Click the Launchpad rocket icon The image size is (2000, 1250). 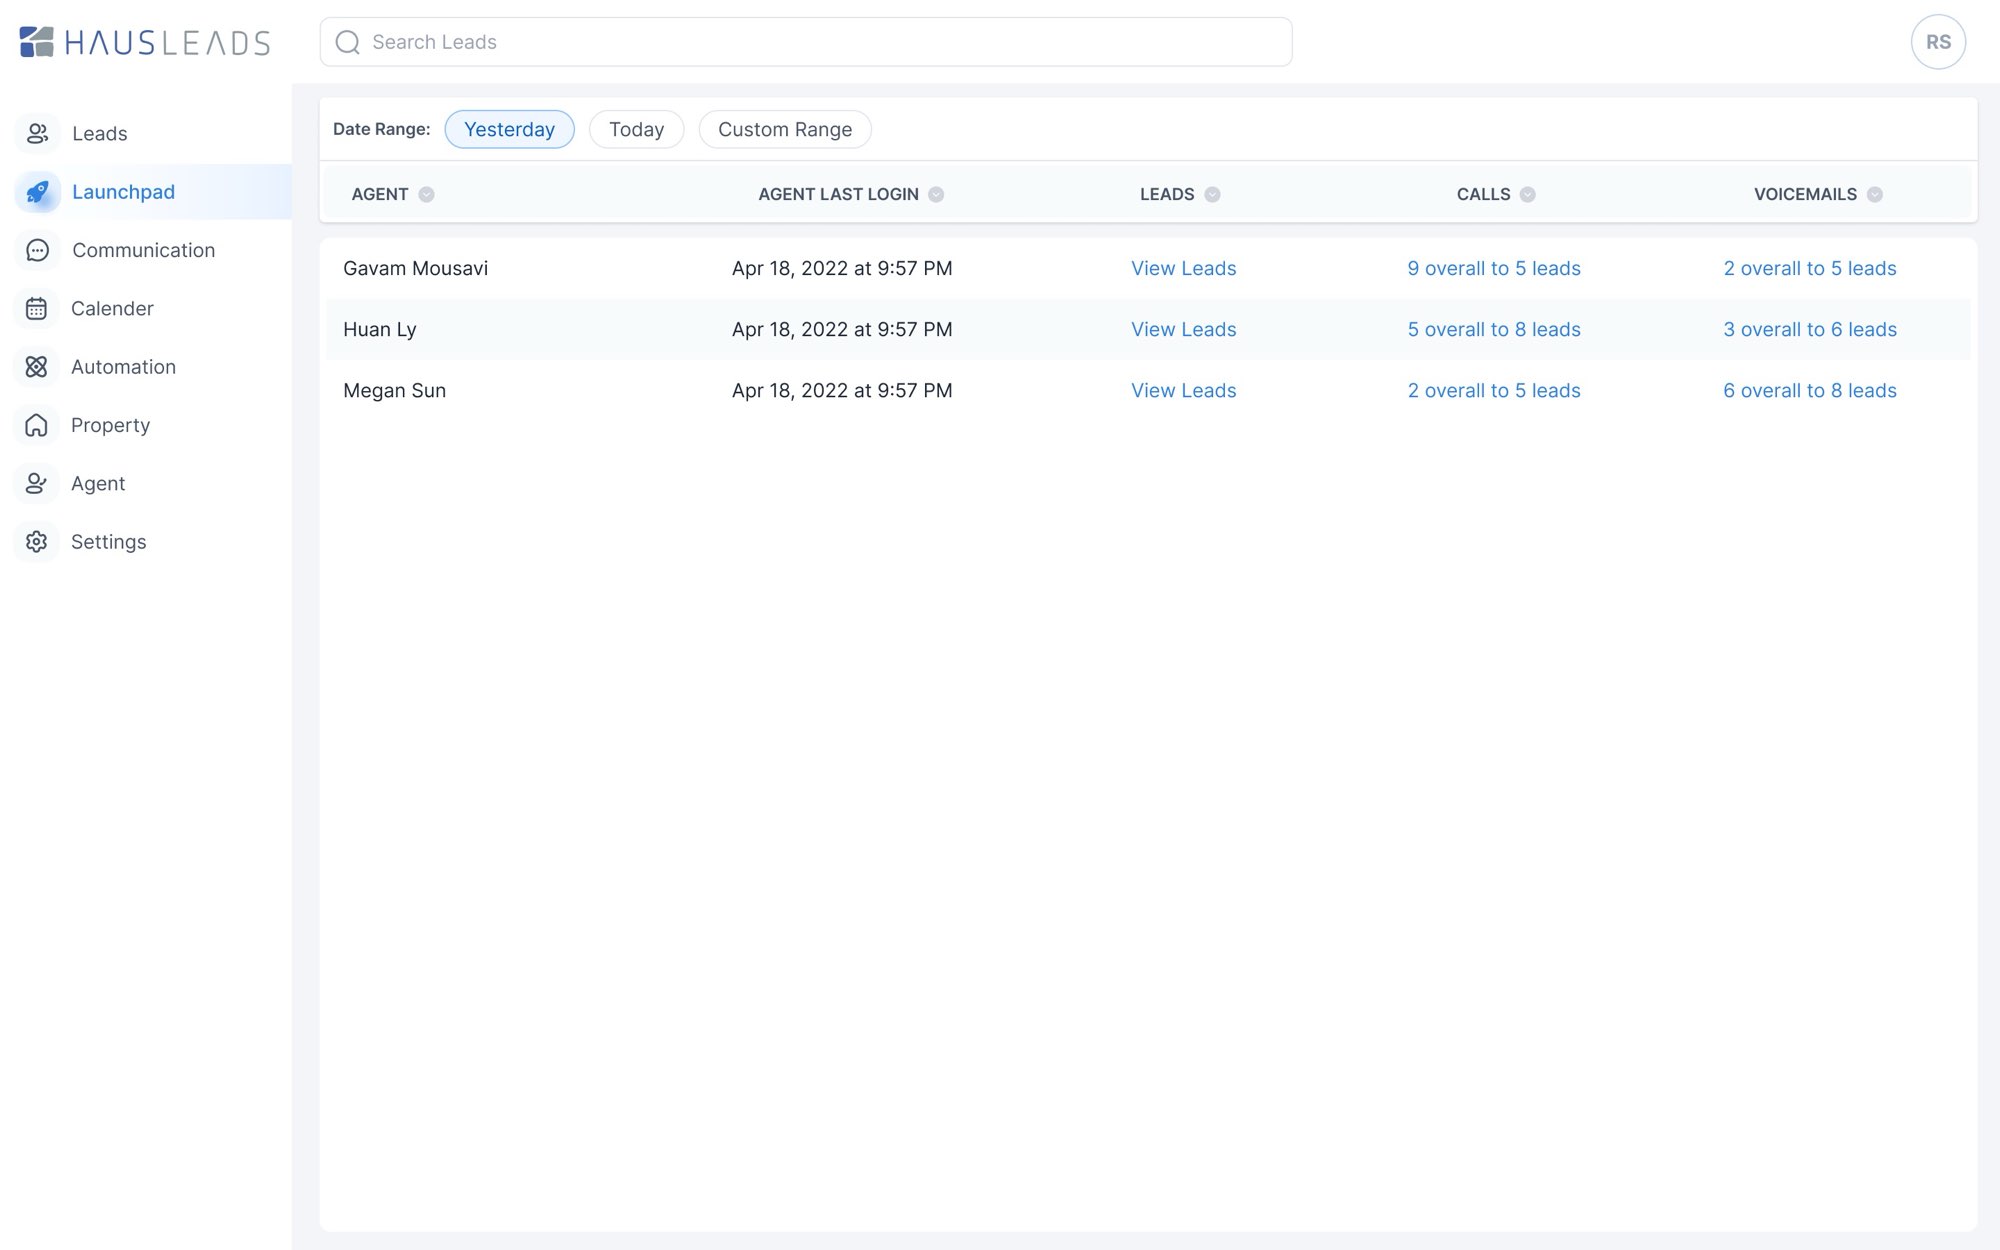[x=37, y=192]
